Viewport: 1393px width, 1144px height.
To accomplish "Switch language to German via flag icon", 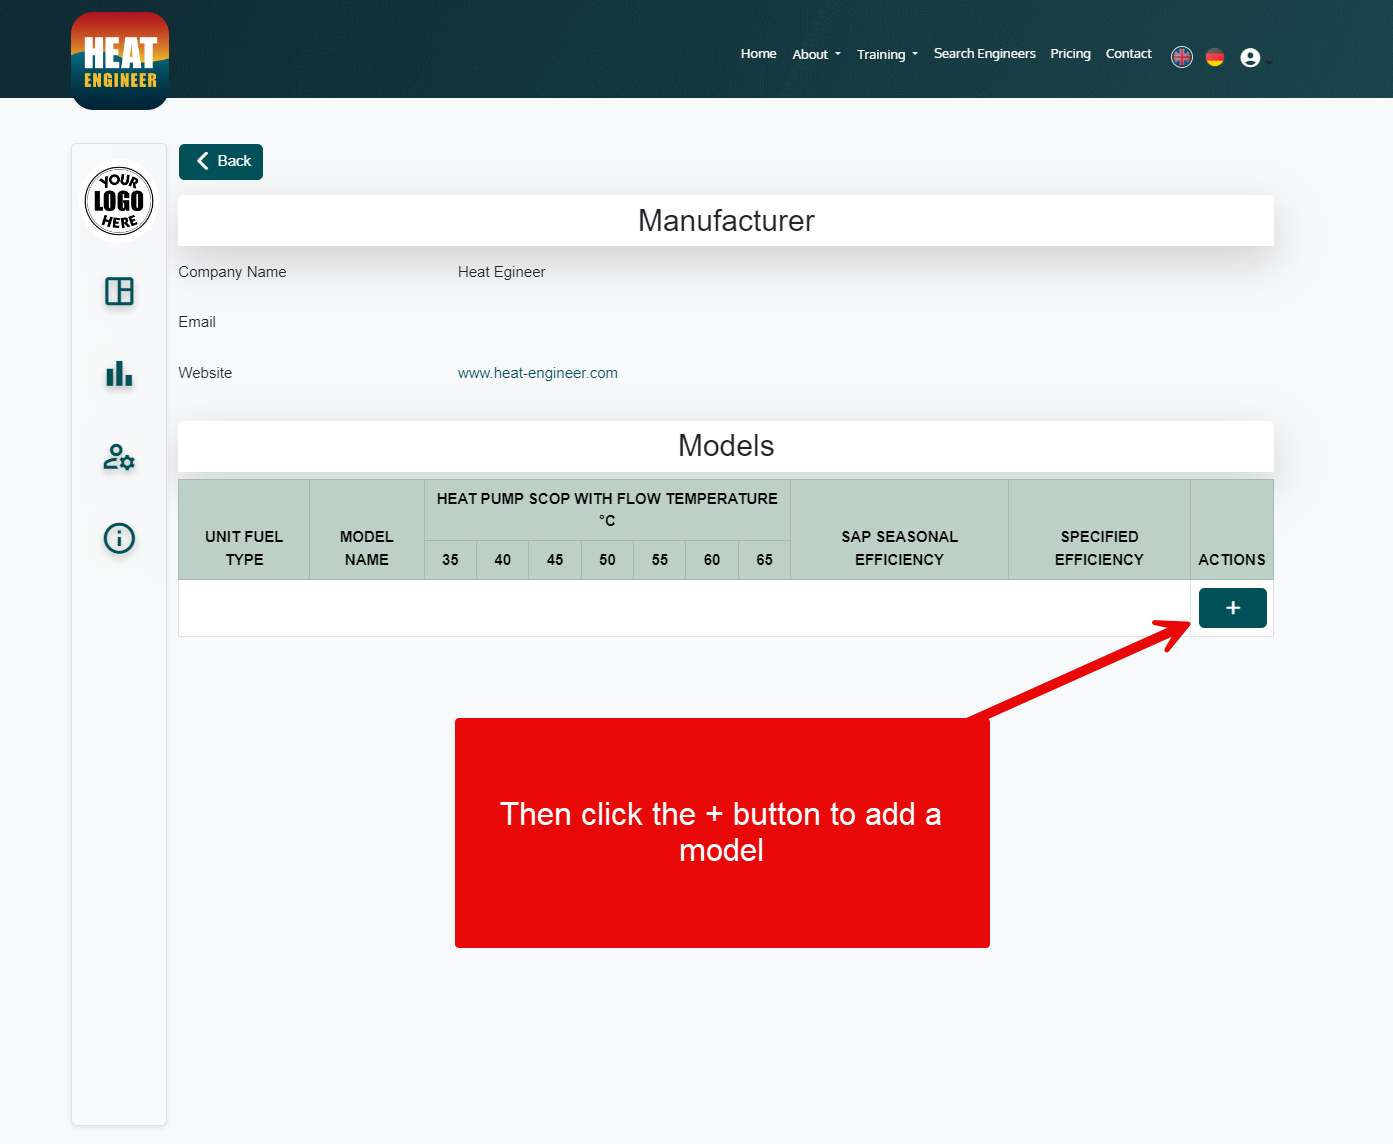I will point(1215,57).
